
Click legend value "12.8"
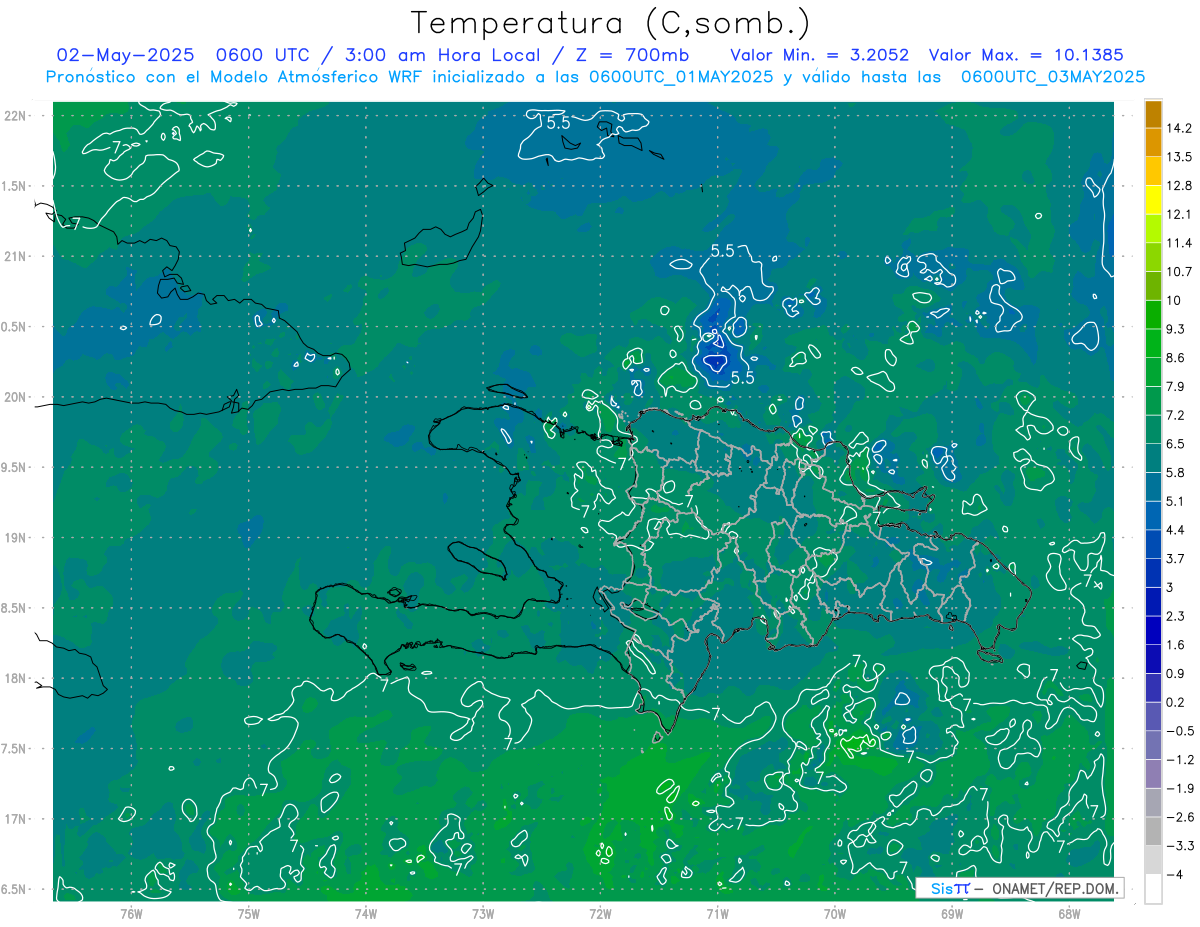[x=1179, y=186]
